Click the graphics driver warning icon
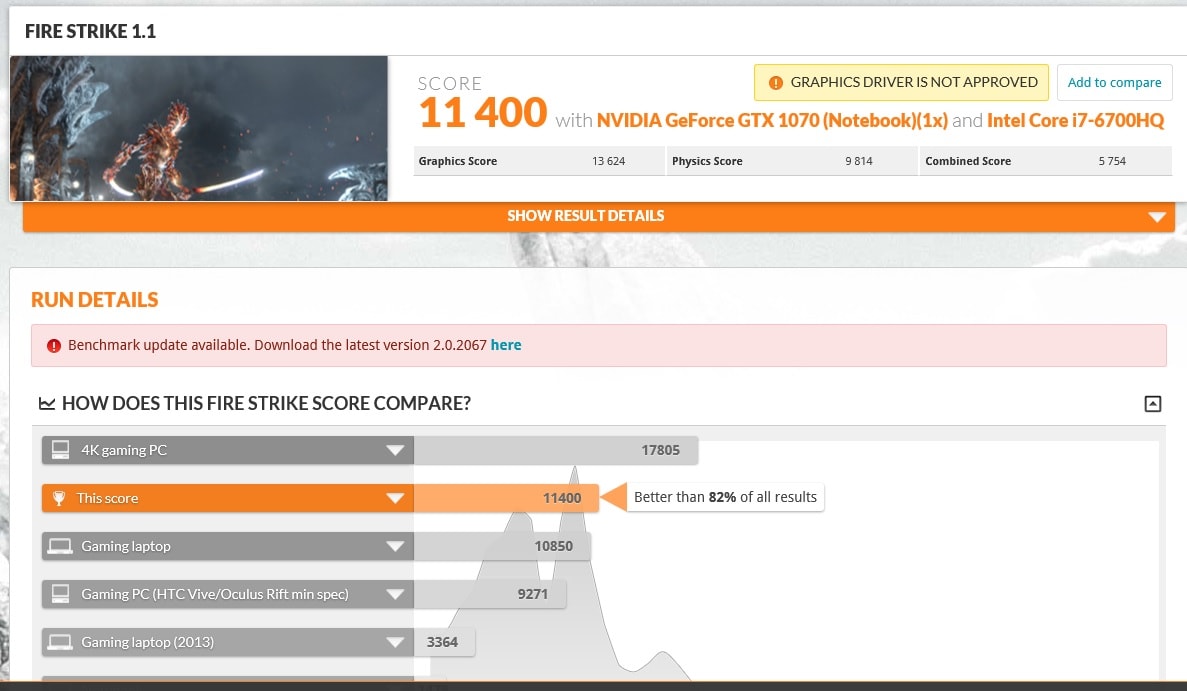 (x=775, y=82)
